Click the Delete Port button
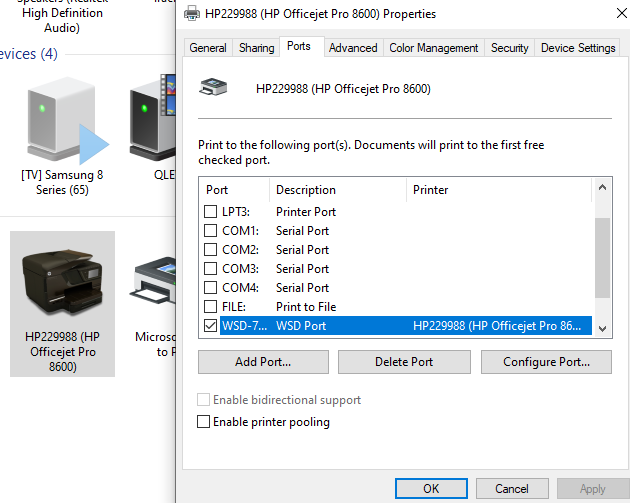The image size is (630, 503). (404, 362)
